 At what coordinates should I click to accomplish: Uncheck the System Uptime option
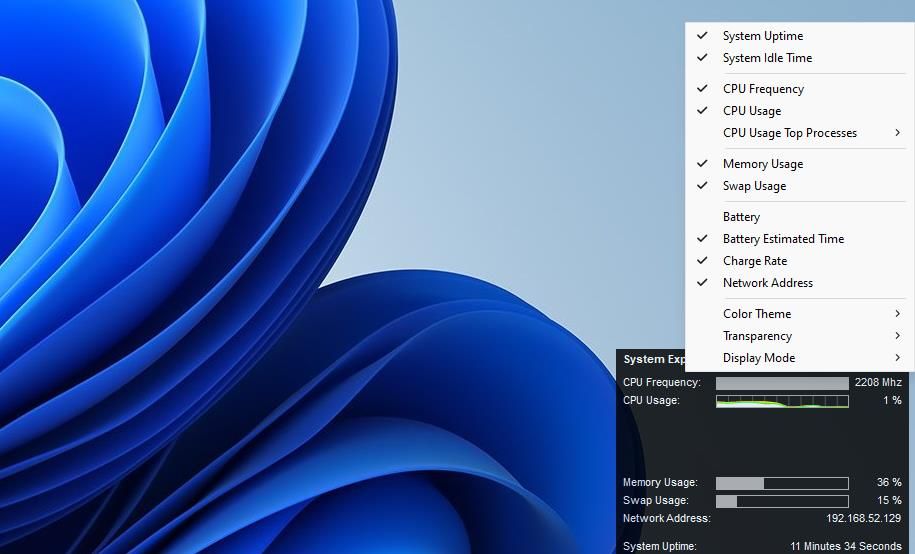click(x=762, y=36)
